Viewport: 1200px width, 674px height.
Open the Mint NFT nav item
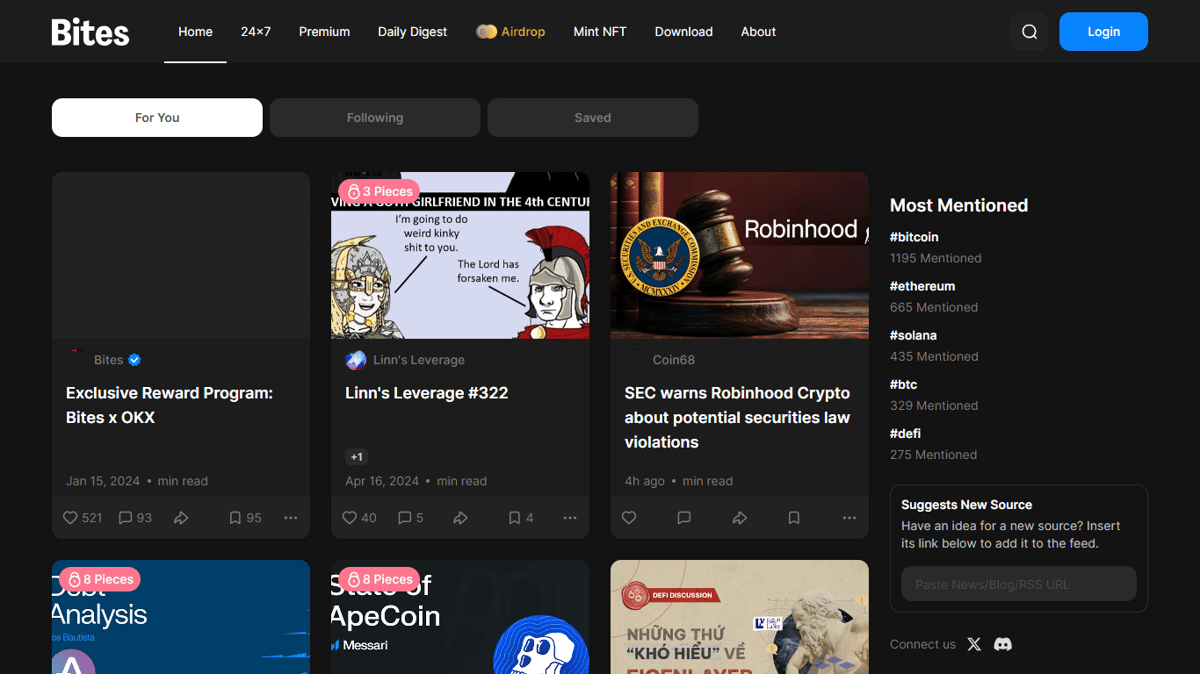[x=600, y=32]
